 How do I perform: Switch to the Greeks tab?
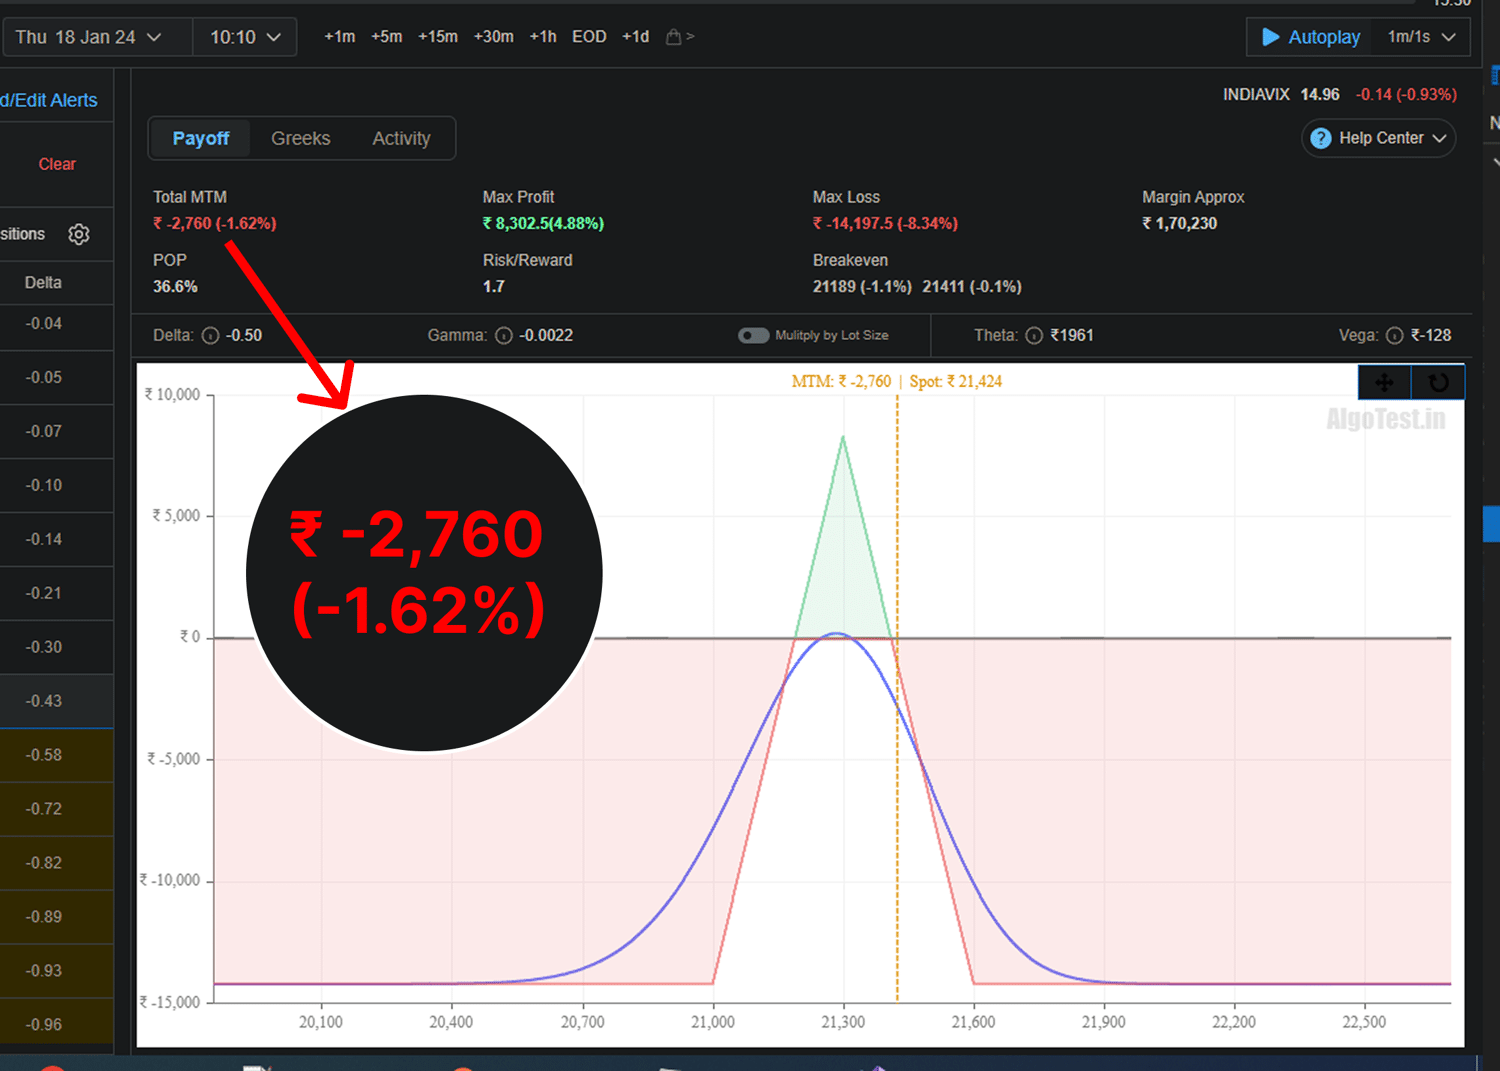coord(300,138)
